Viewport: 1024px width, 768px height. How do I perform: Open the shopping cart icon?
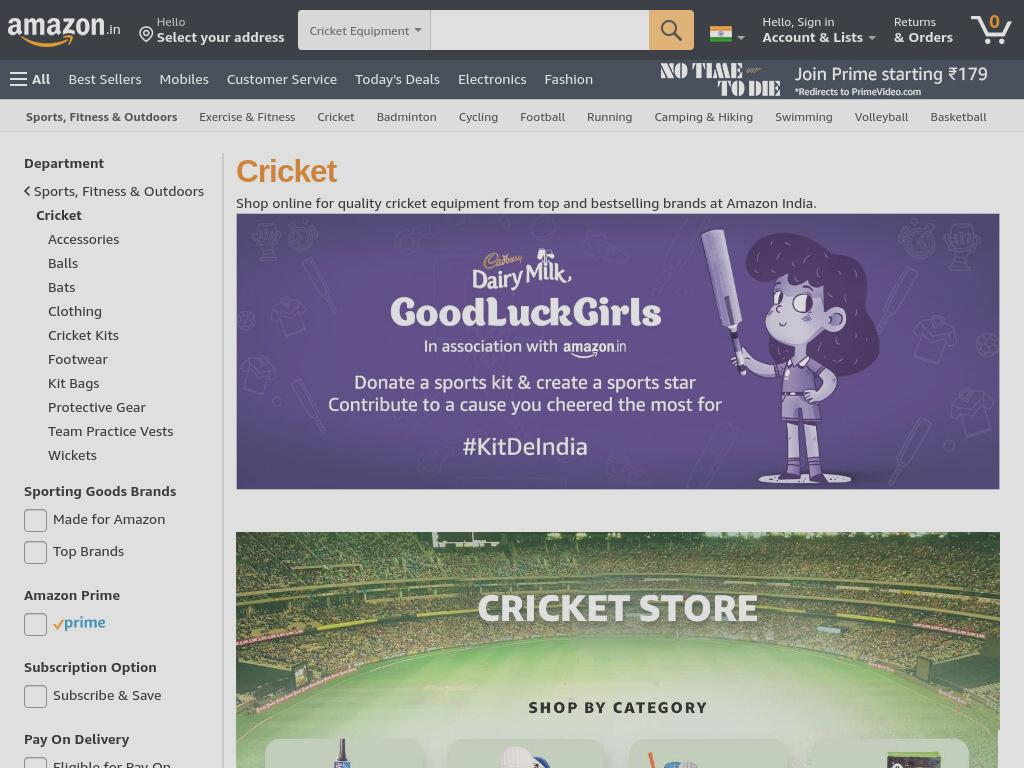point(991,29)
